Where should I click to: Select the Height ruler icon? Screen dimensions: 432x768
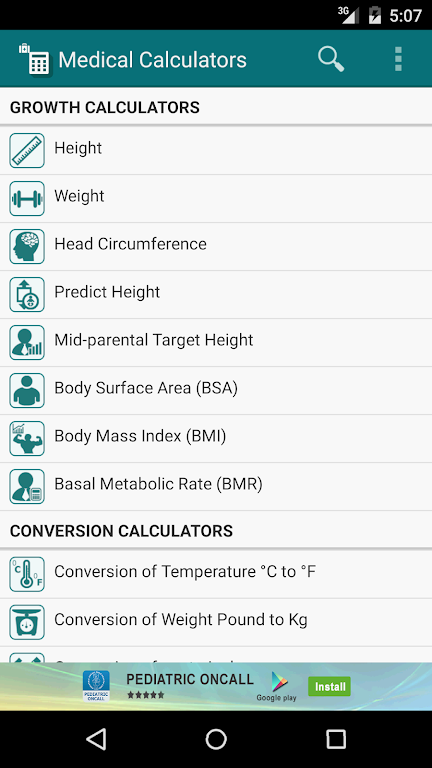tap(27, 150)
